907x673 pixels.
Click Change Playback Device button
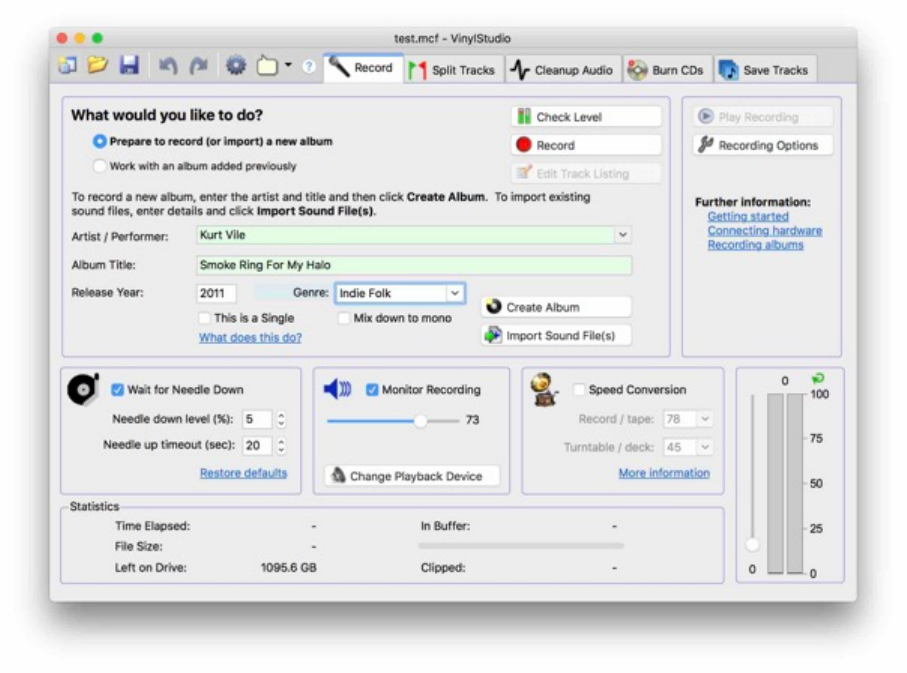coord(412,476)
